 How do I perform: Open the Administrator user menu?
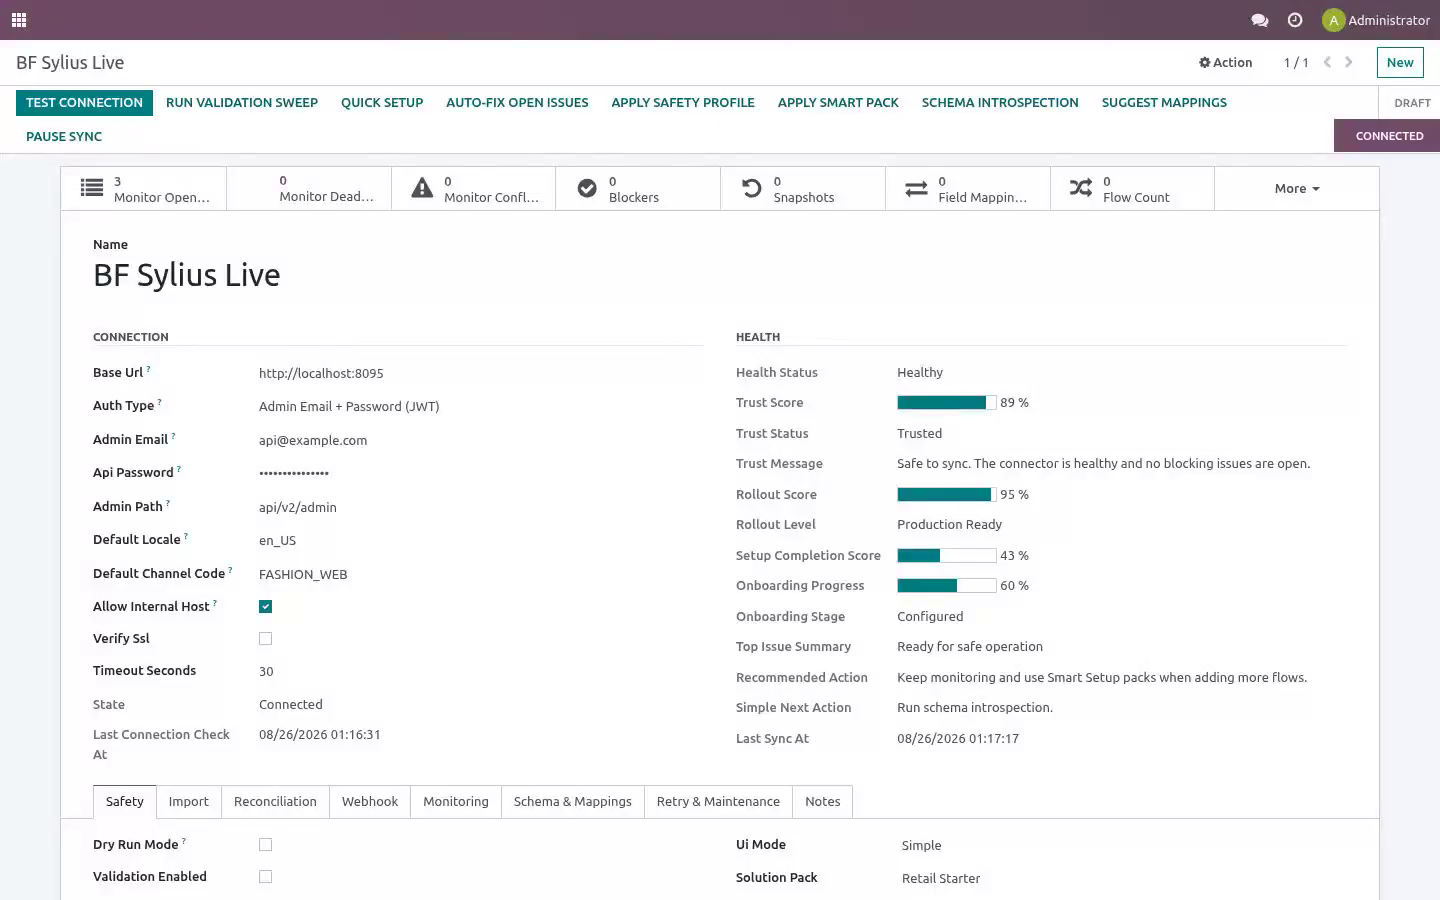[x=1376, y=20]
